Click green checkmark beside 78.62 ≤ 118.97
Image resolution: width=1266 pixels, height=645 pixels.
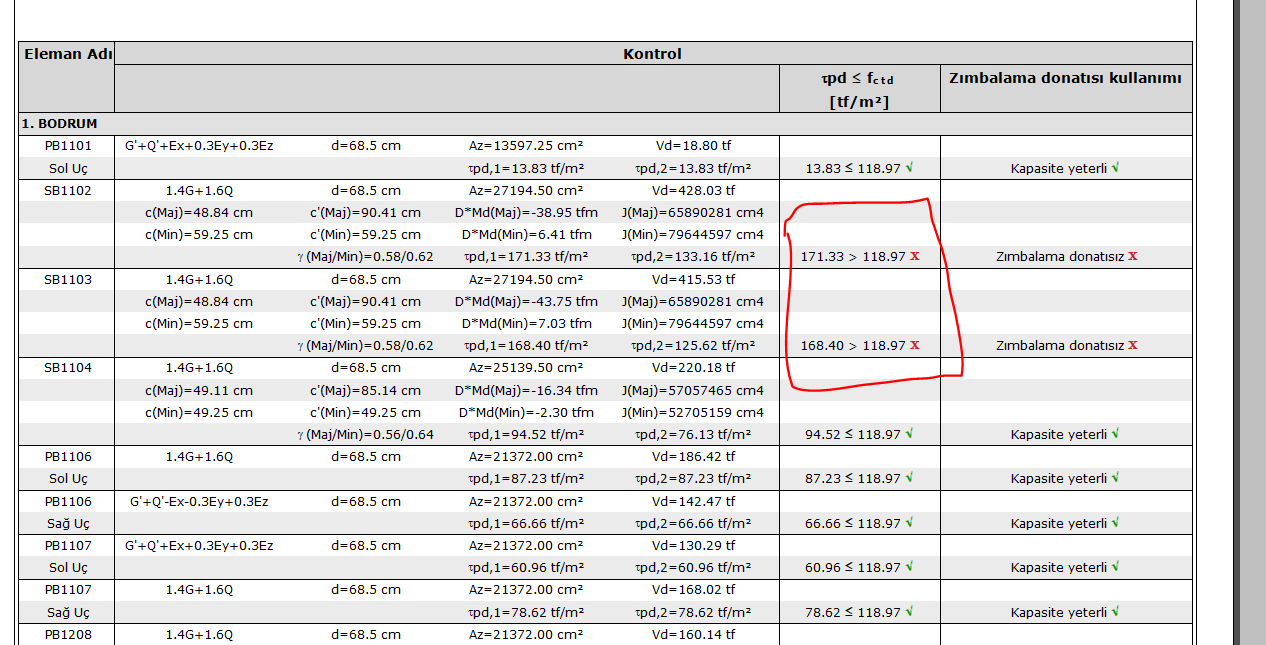909,612
